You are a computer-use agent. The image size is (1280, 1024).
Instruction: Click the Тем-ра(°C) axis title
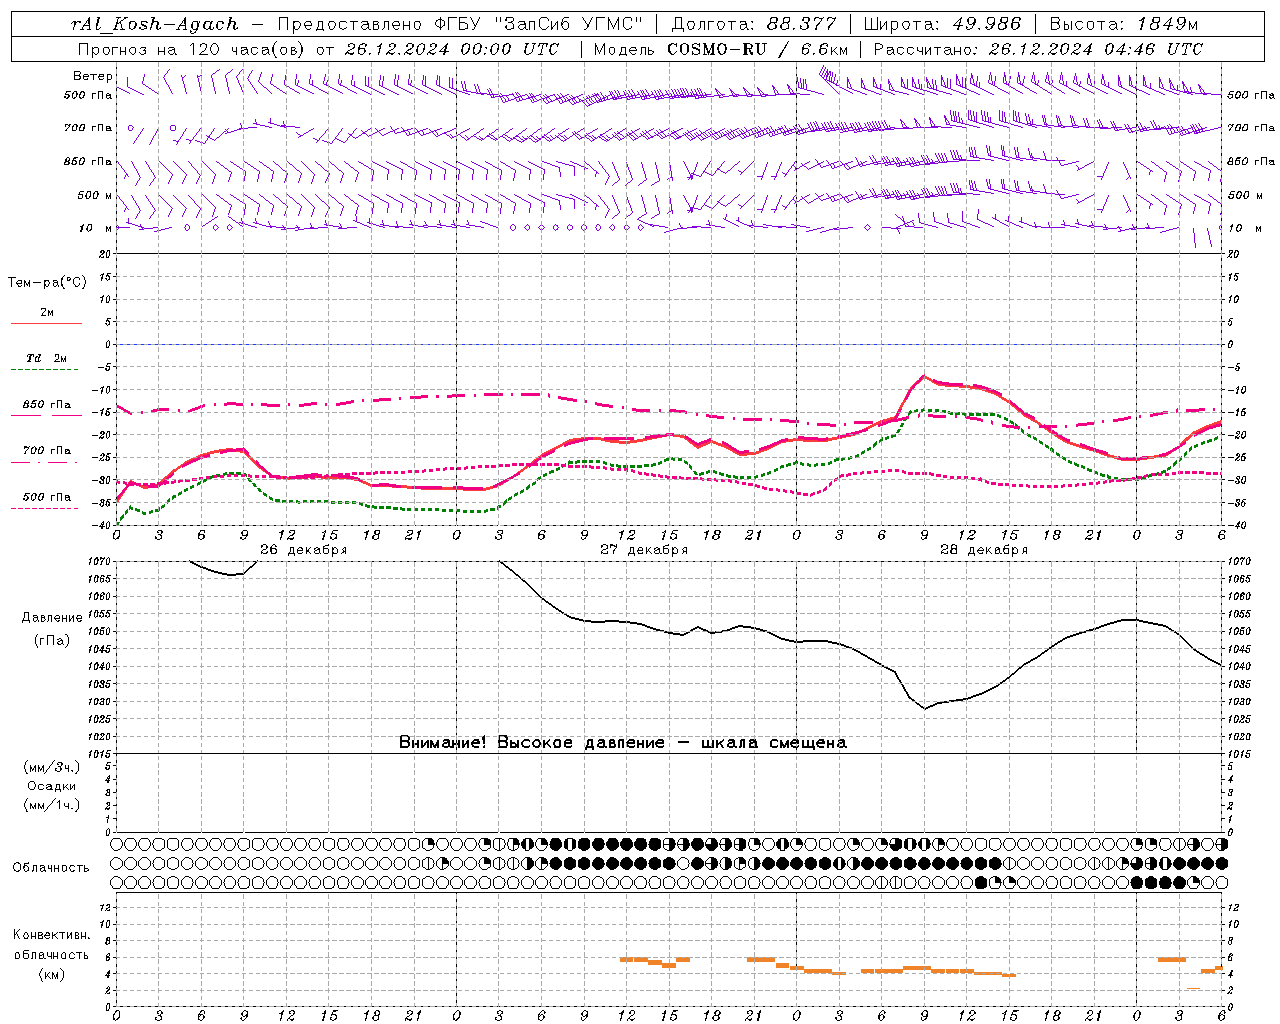coord(47,283)
